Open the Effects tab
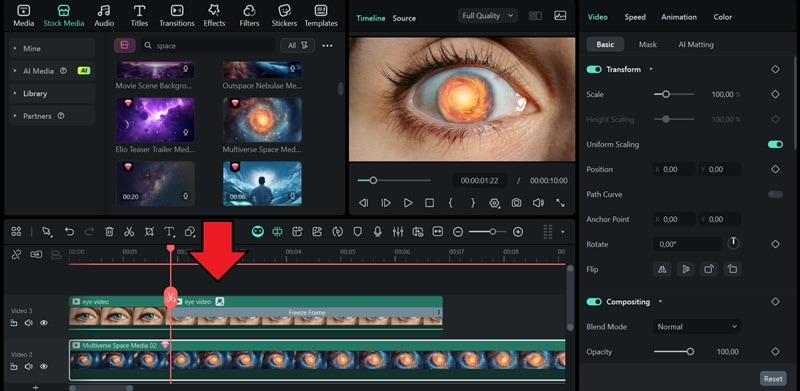 point(214,16)
